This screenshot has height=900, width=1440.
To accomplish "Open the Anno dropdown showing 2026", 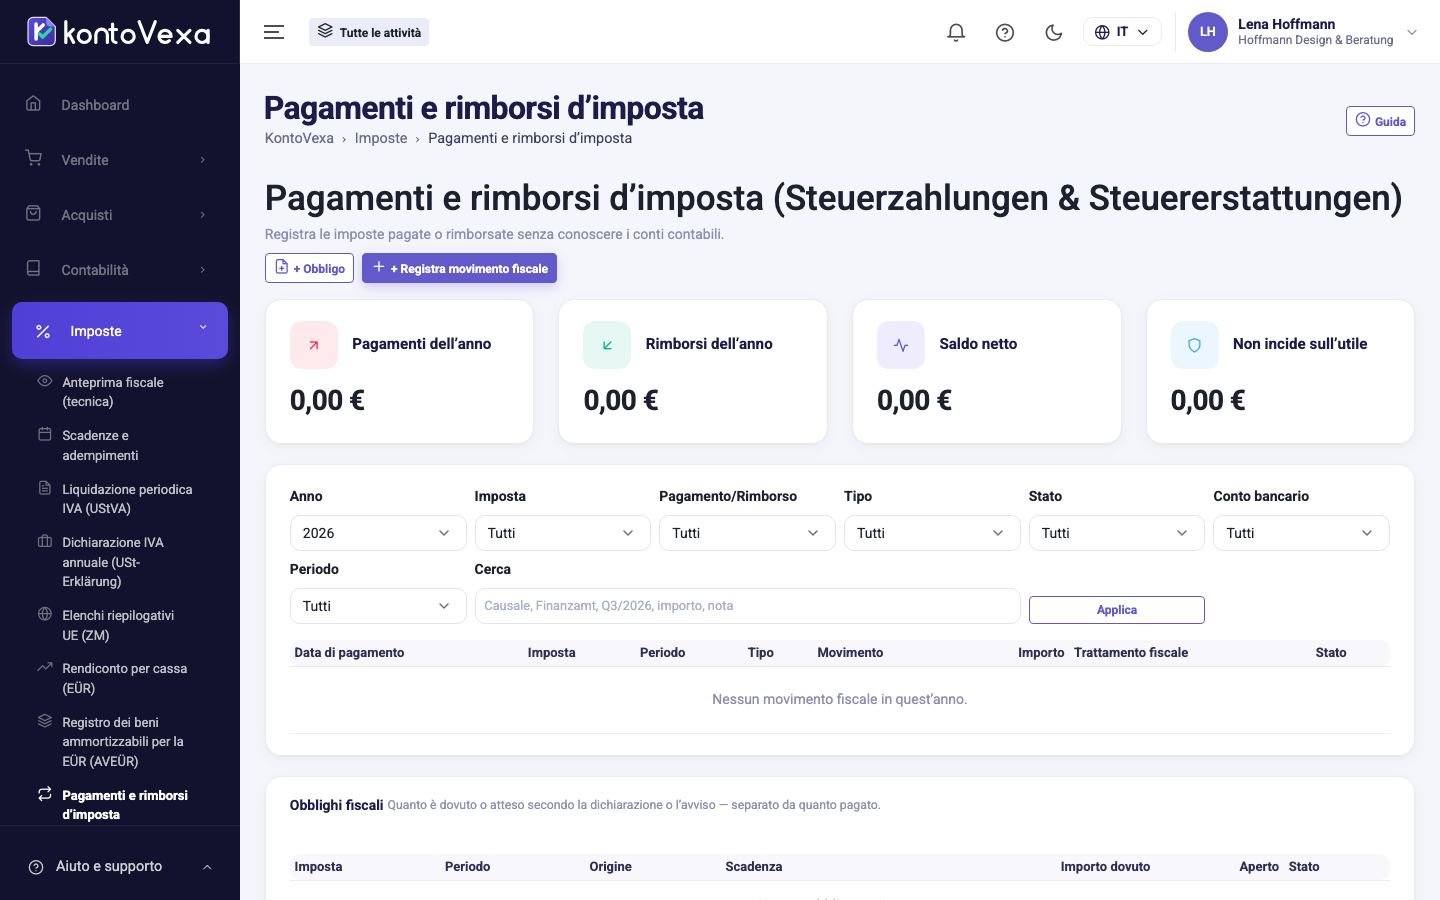I will 378,533.
